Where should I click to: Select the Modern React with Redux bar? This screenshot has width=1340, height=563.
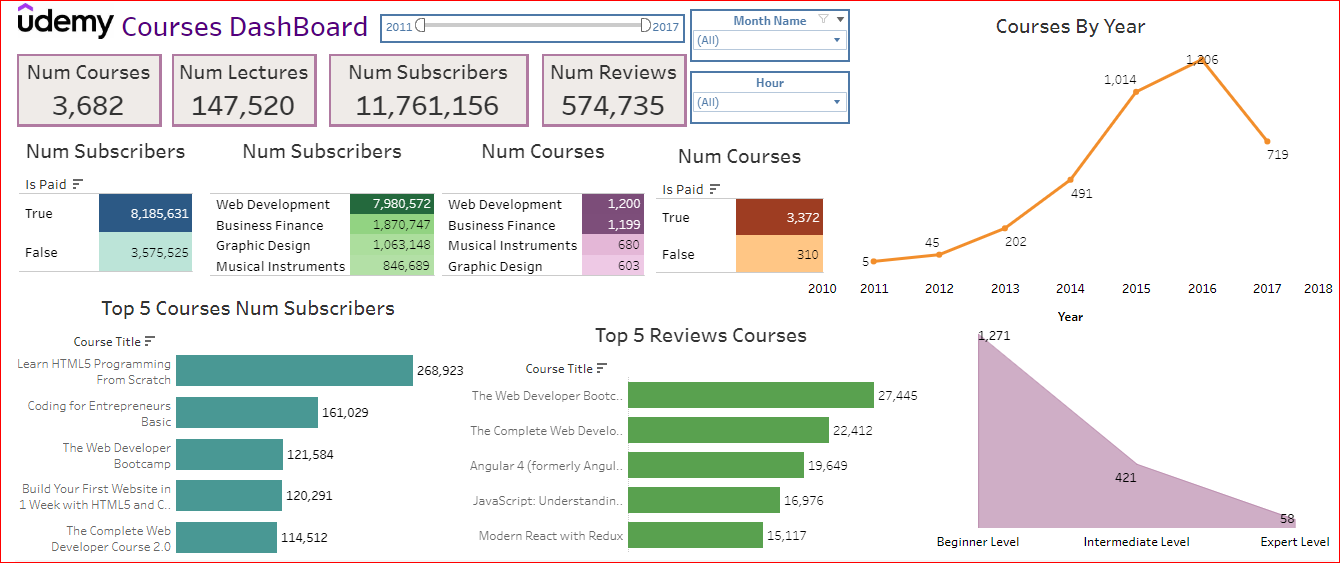(x=695, y=535)
